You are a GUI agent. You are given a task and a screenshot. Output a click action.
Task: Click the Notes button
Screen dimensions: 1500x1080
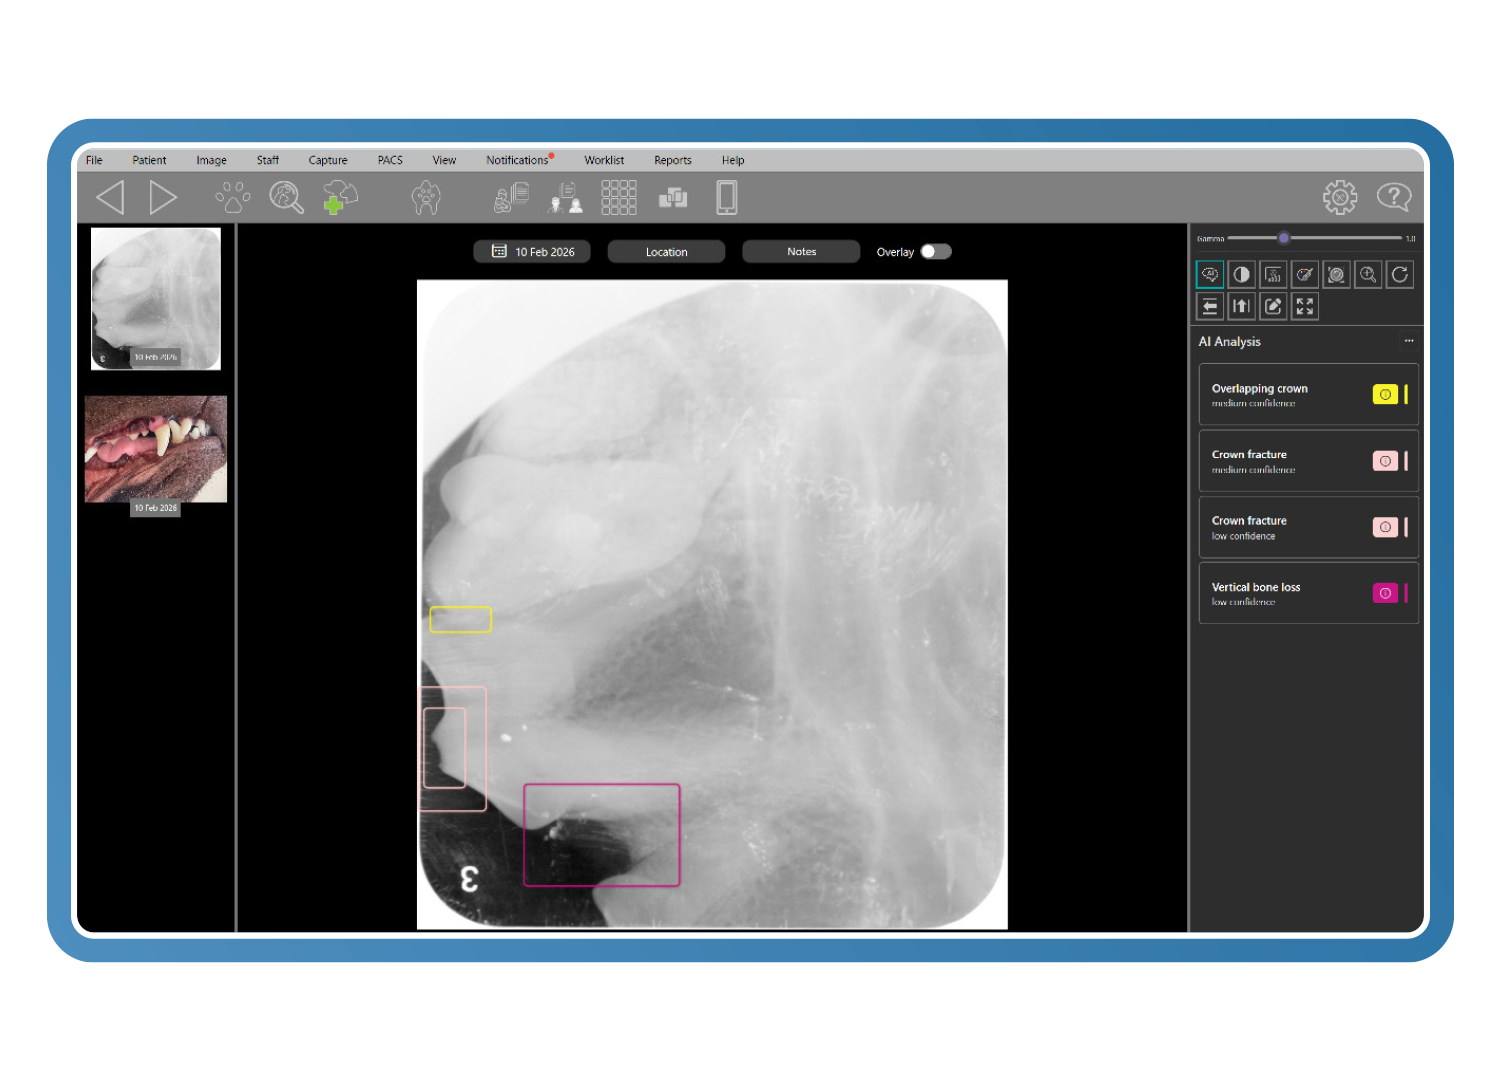800,251
